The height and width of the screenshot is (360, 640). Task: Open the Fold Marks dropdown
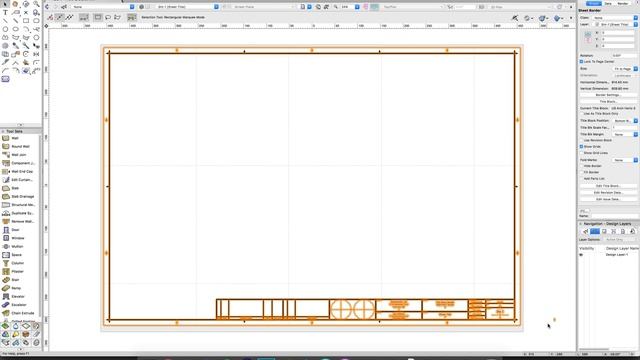tap(625, 160)
